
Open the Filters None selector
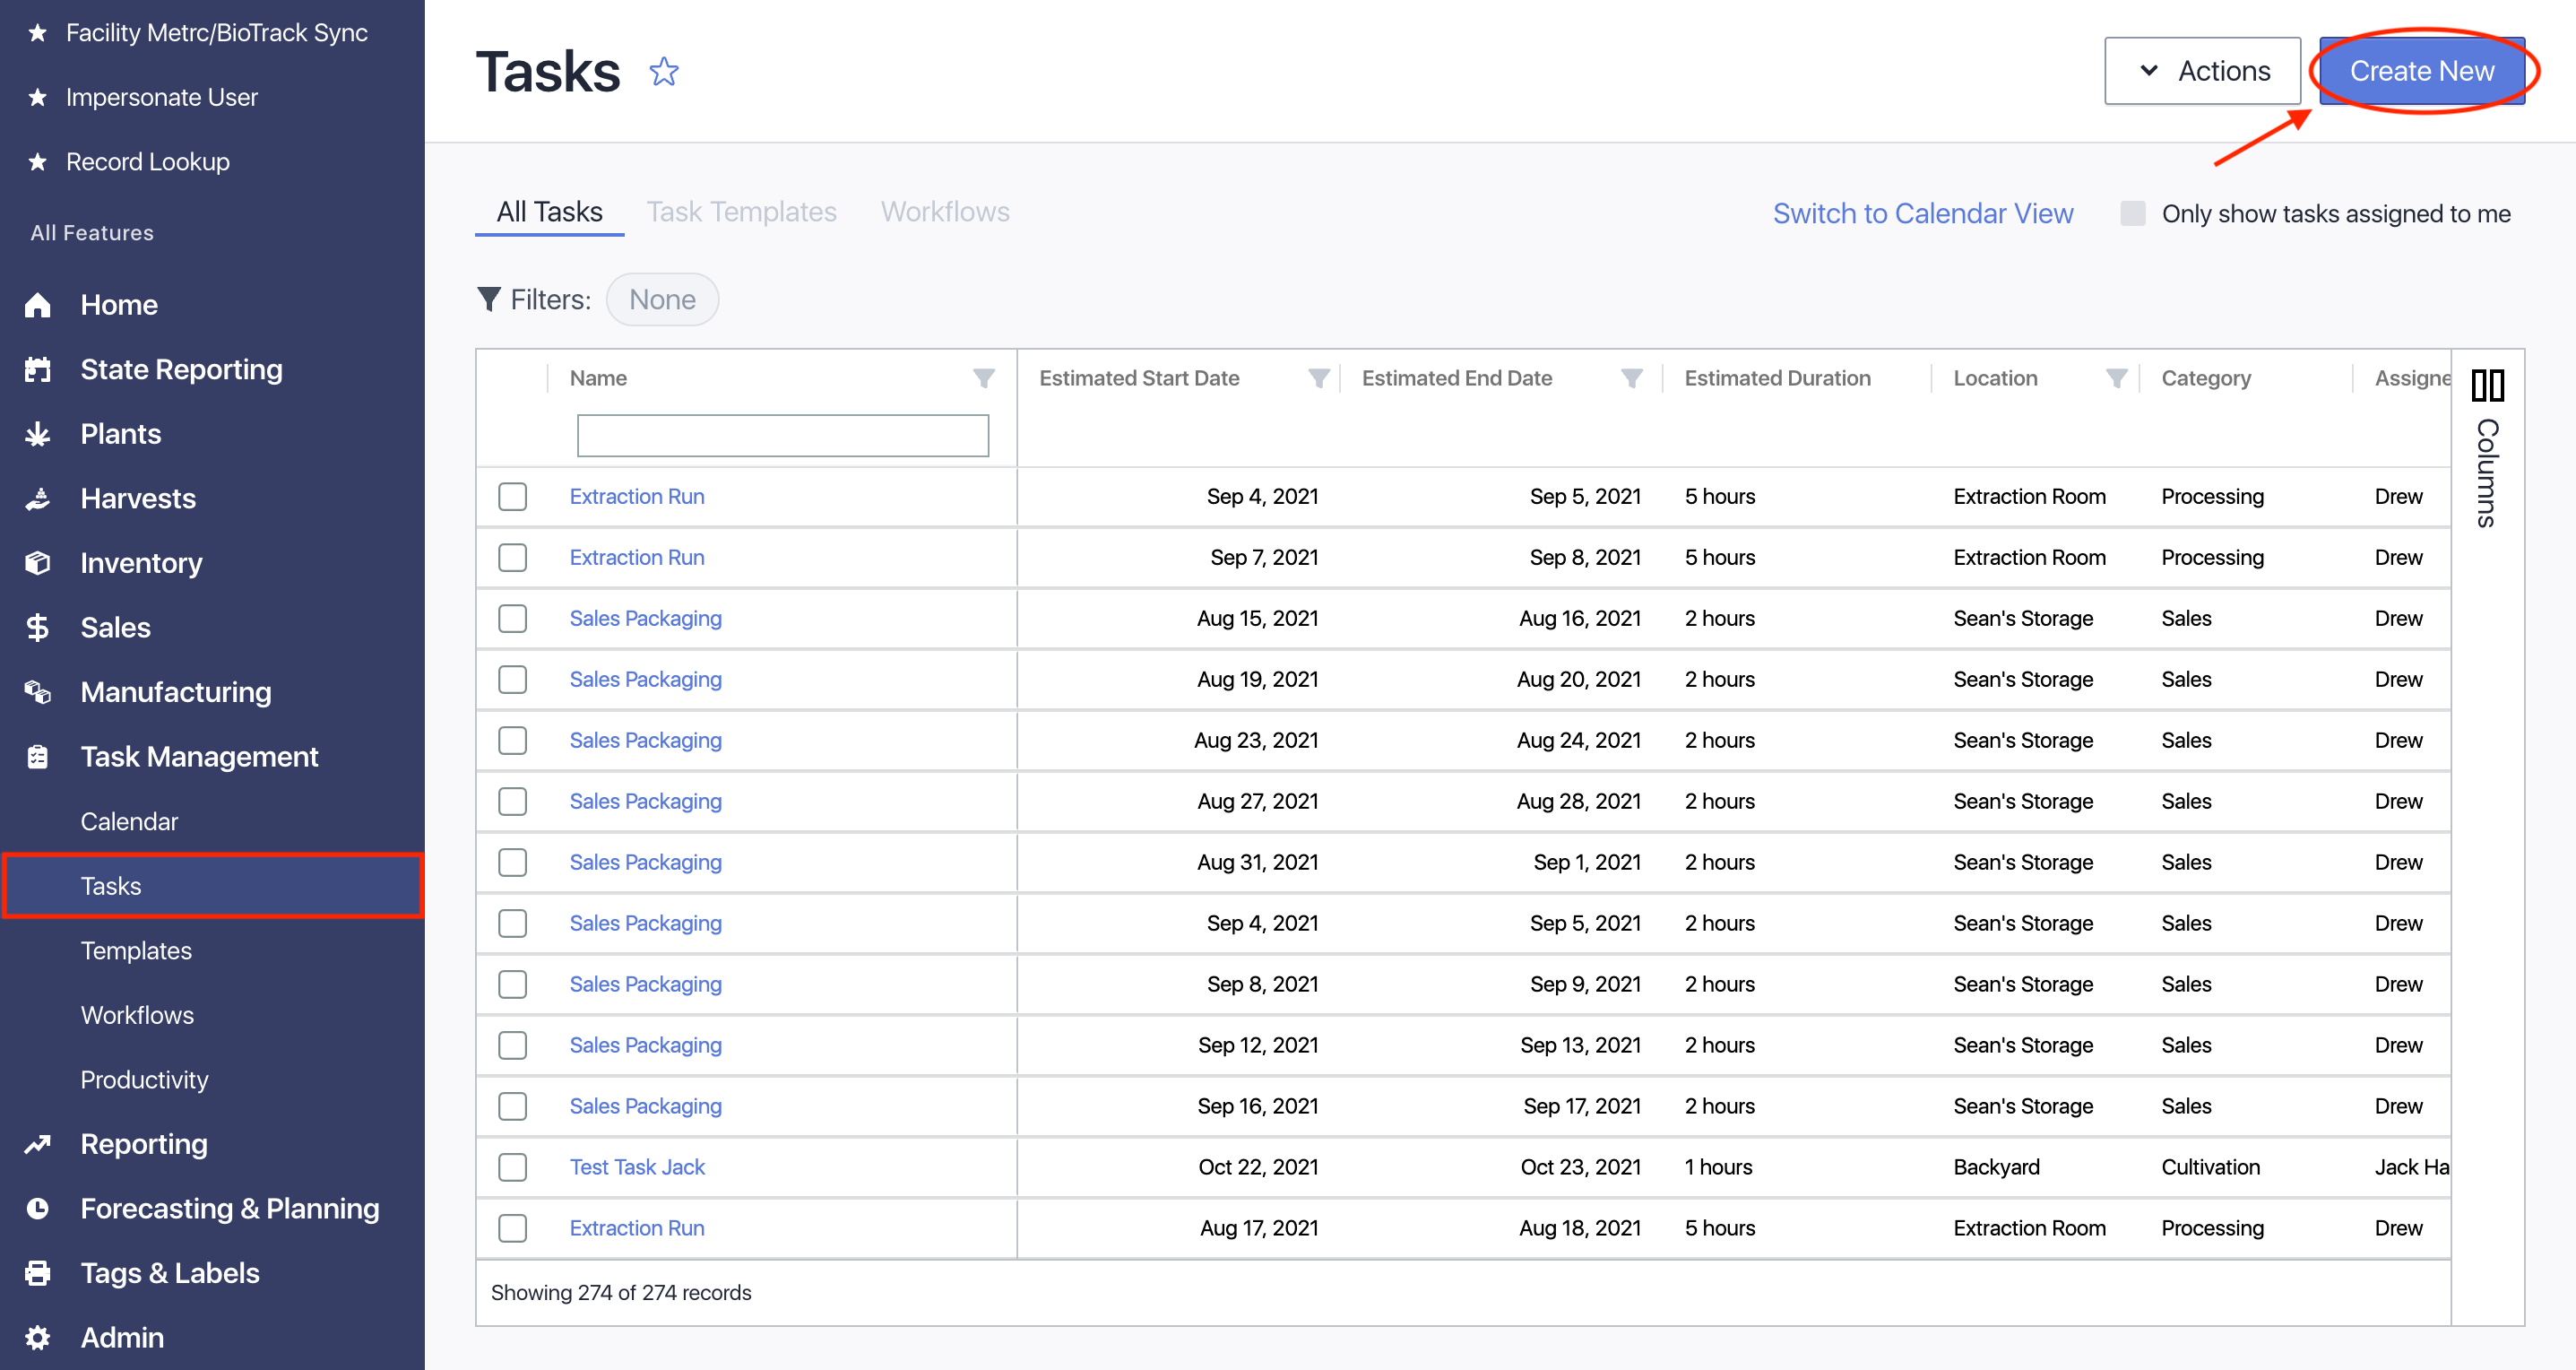coord(662,300)
